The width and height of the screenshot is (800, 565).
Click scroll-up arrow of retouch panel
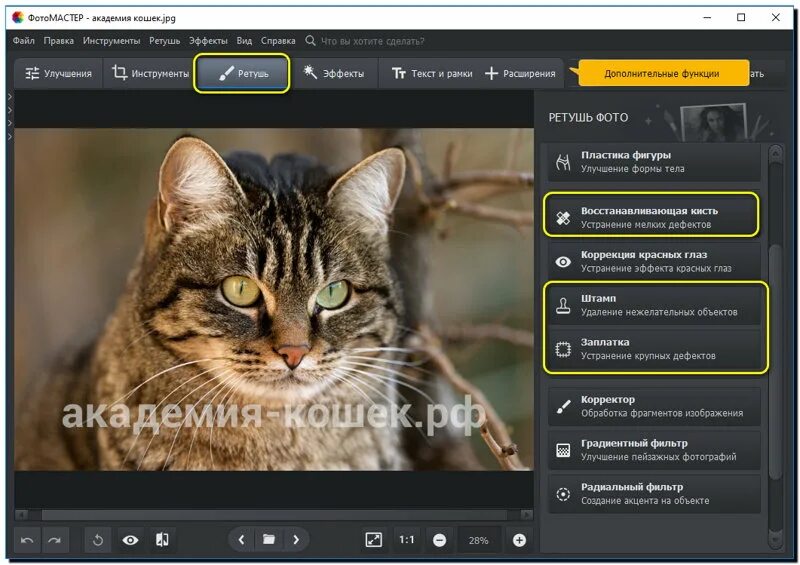pos(776,152)
